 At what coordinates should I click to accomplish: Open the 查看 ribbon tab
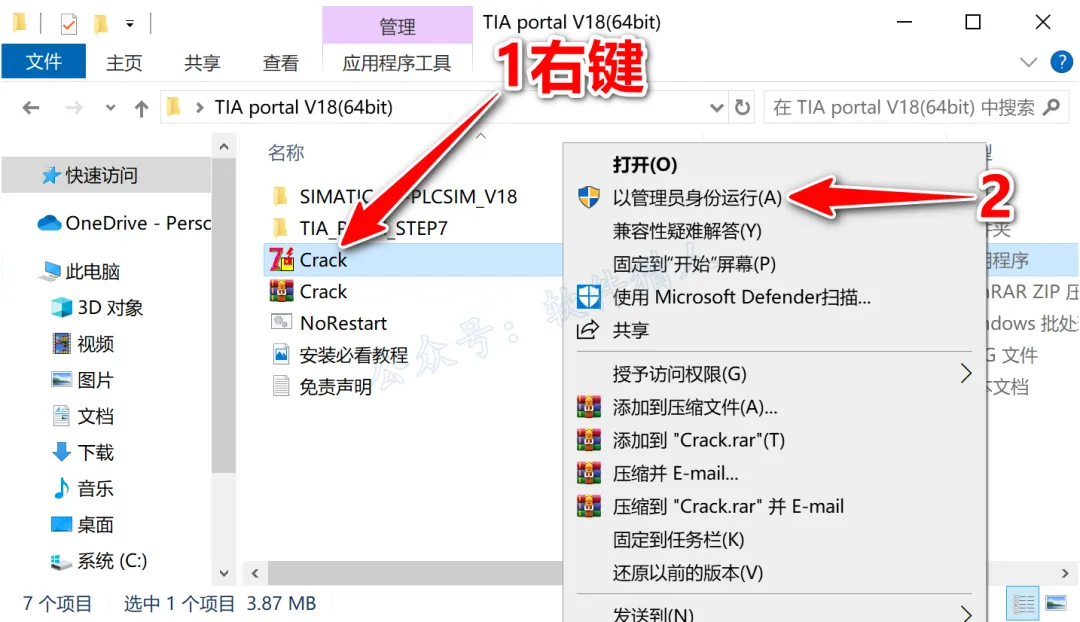pyautogui.click(x=280, y=63)
